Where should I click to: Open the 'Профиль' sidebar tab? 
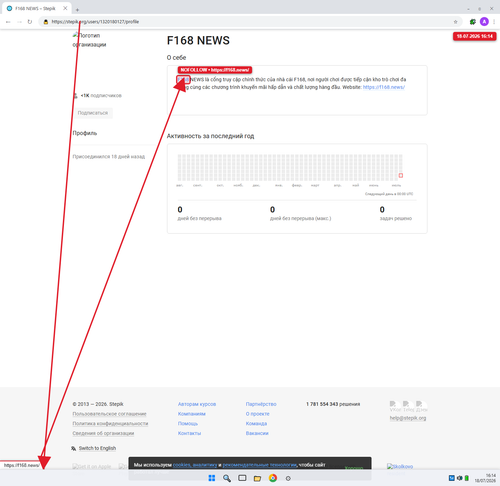(85, 133)
